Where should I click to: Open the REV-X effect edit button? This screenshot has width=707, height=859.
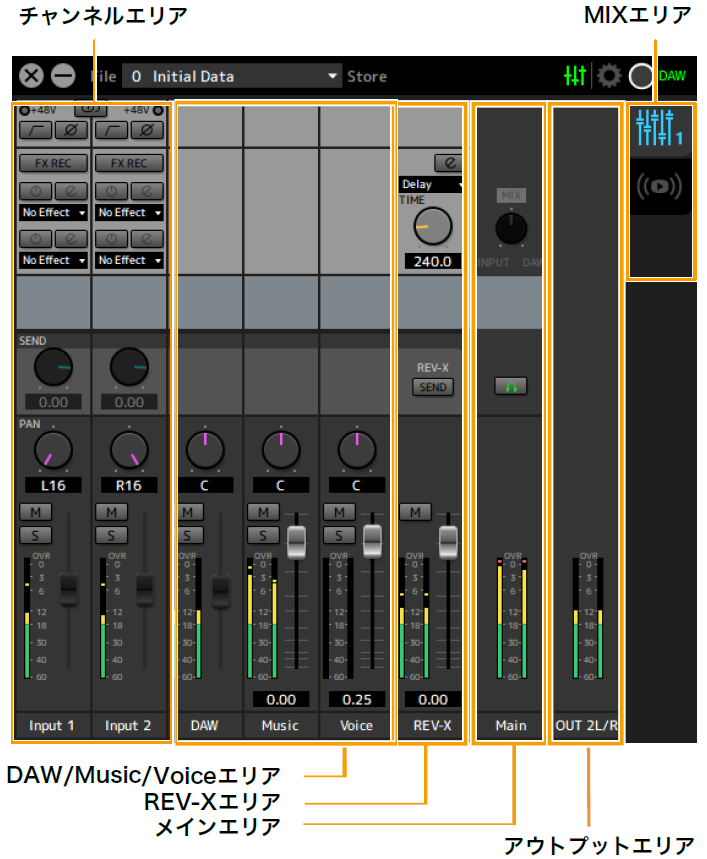[447, 162]
